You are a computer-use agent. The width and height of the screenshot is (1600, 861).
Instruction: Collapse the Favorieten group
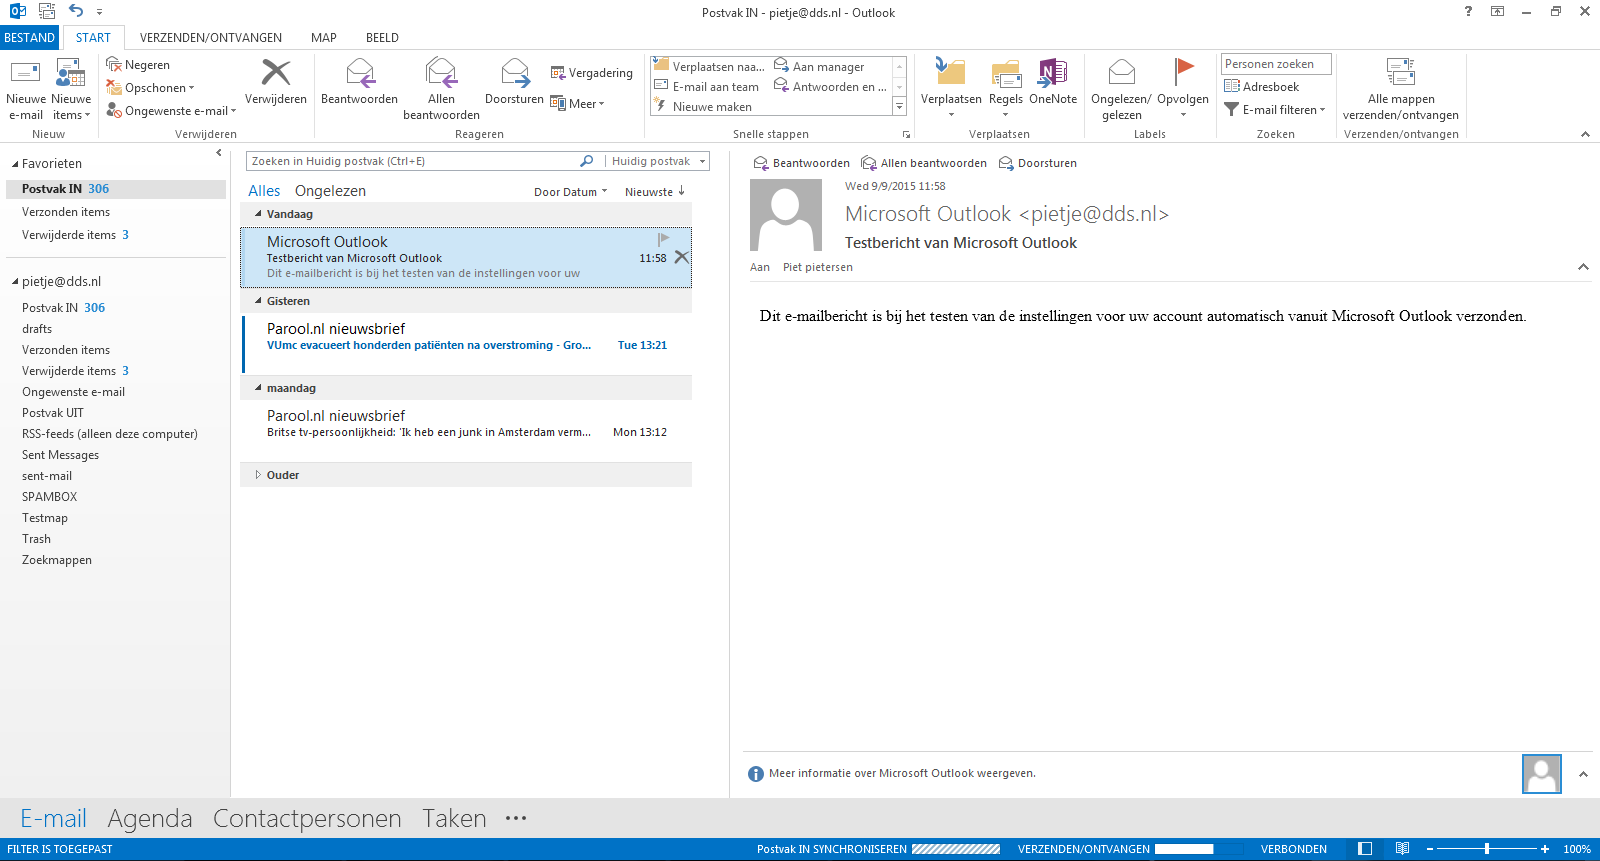click(x=15, y=164)
